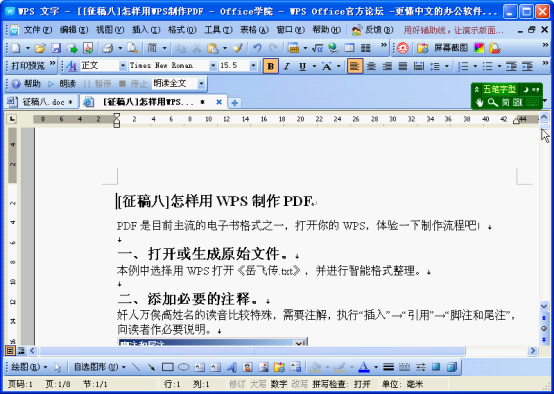Click the open folder icon
Screen dimensions: 554x394
pos(40,48)
